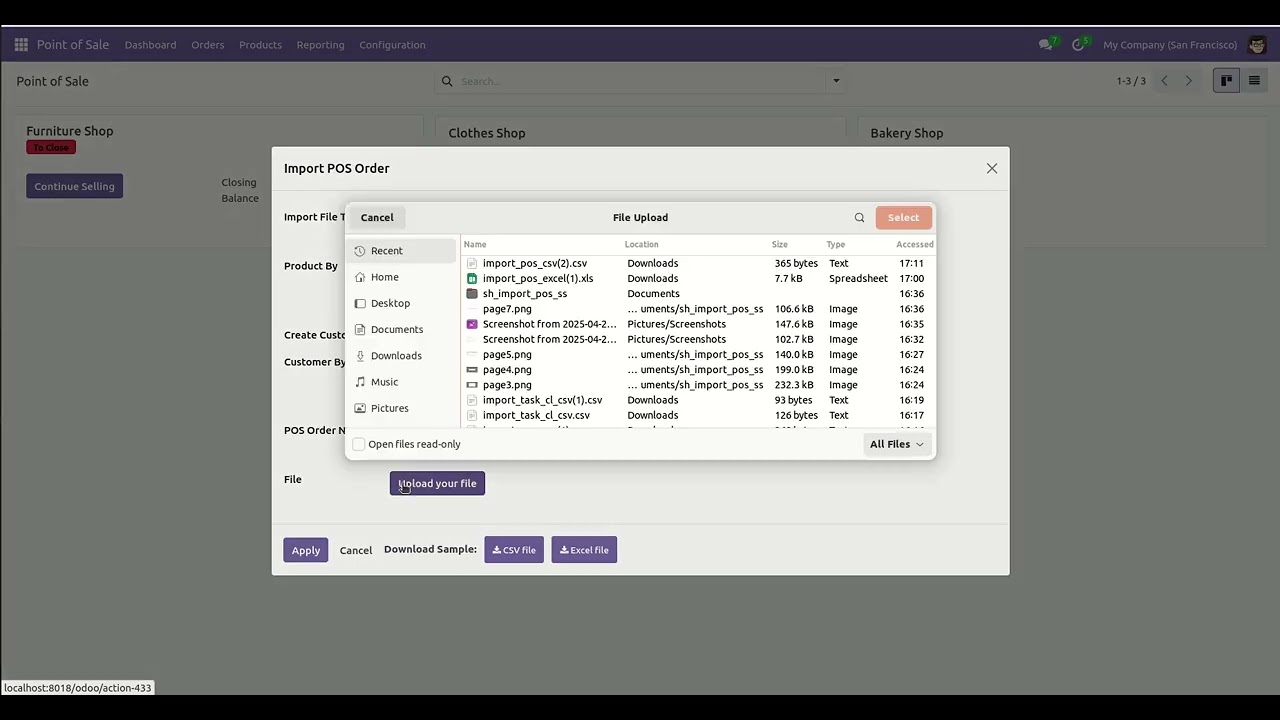Screen dimensions: 1280x720
Task: Open Music in the file dialog sidebar
Action: [x=400, y=382]
